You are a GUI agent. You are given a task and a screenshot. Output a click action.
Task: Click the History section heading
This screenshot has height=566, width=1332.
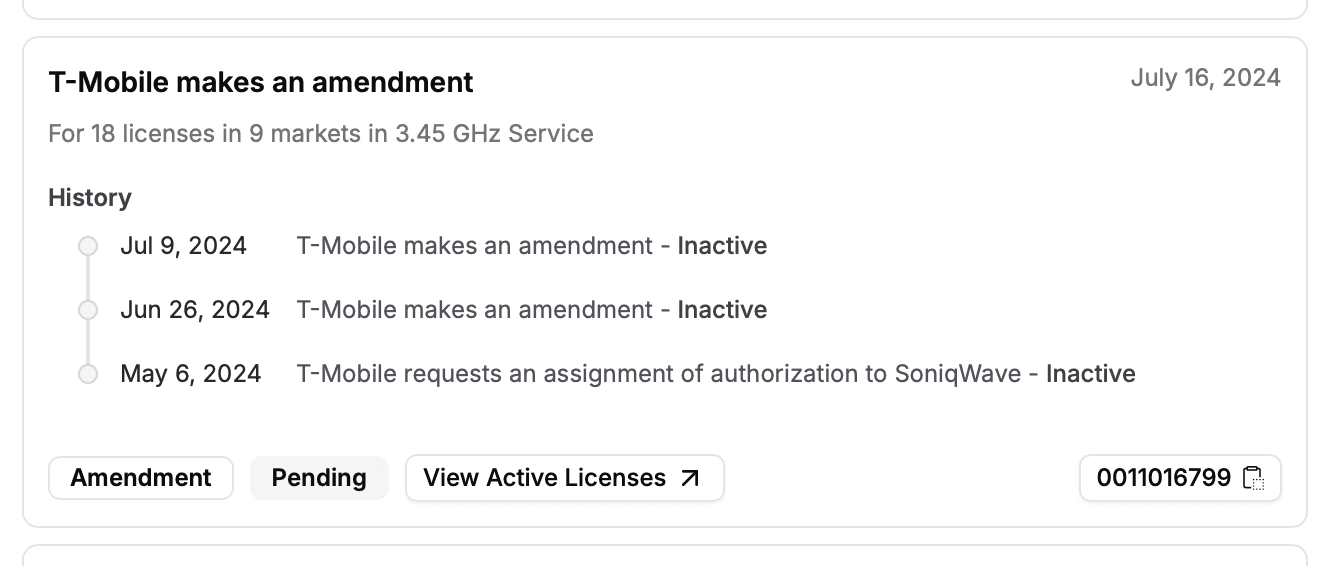click(90, 198)
